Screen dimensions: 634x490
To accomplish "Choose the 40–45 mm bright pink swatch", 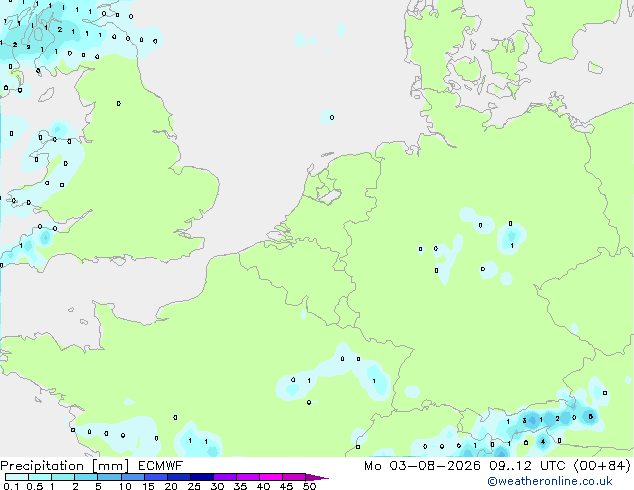I will [x=271, y=477].
